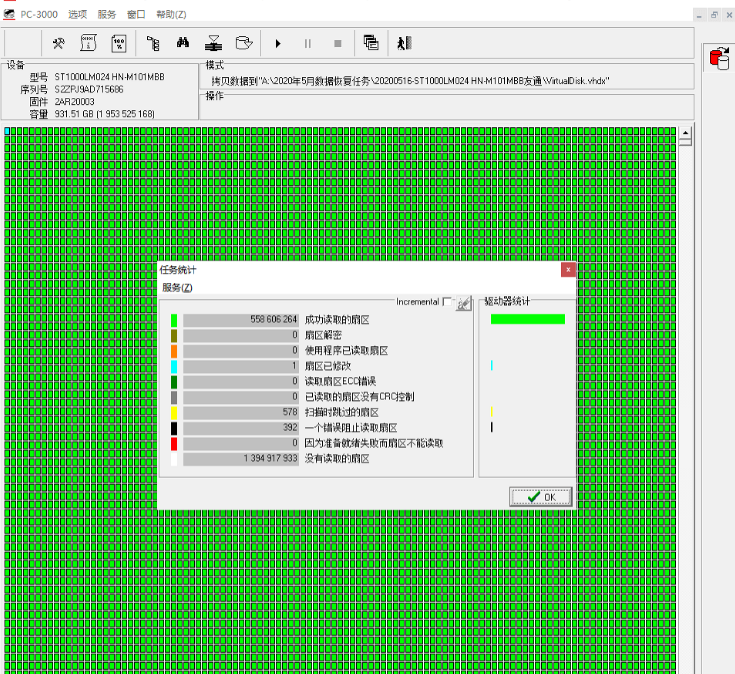
Task: Open the device tree structure icon
Action: pos(153,44)
